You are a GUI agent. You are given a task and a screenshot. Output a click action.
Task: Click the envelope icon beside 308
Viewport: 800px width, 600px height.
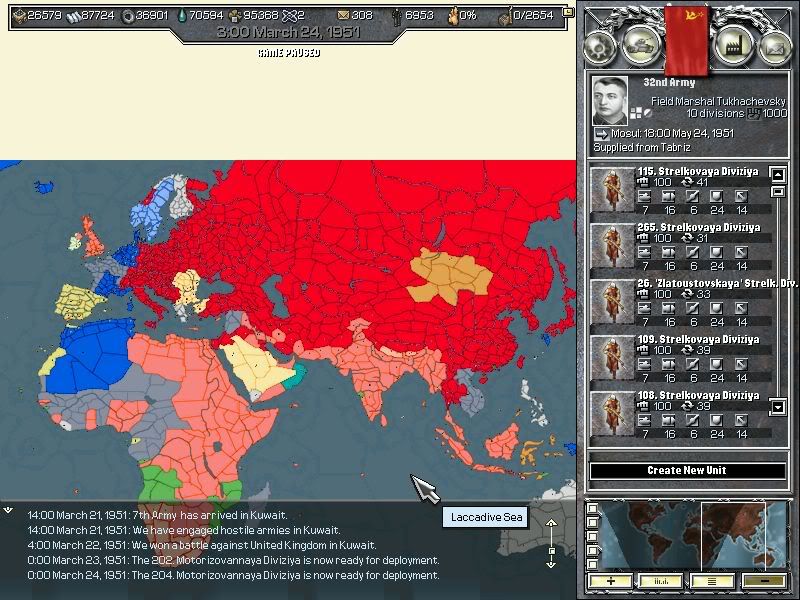343,15
